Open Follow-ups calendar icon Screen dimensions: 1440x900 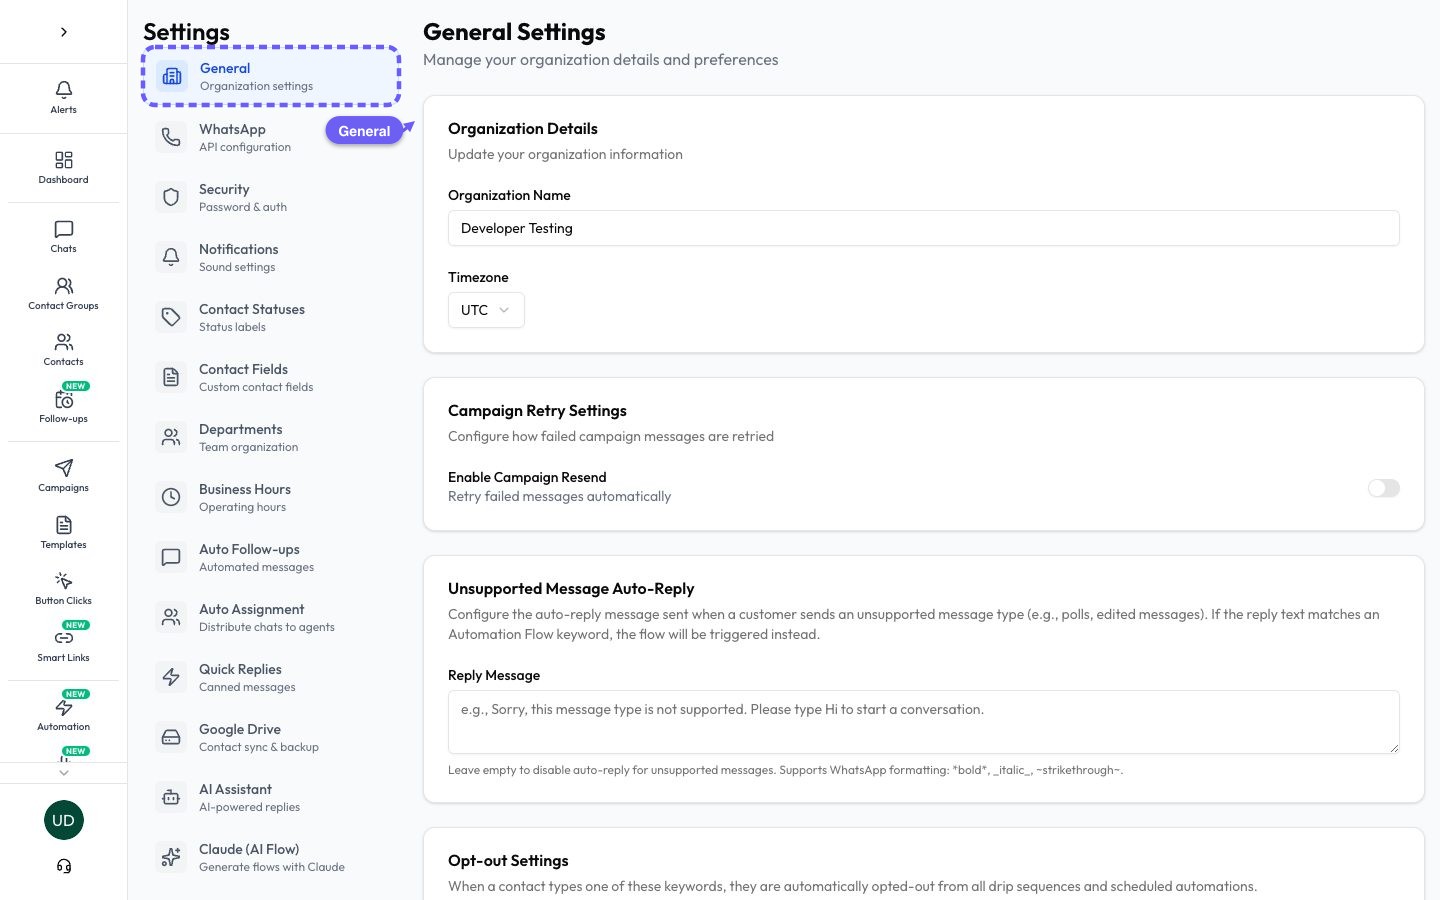point(64,399)
